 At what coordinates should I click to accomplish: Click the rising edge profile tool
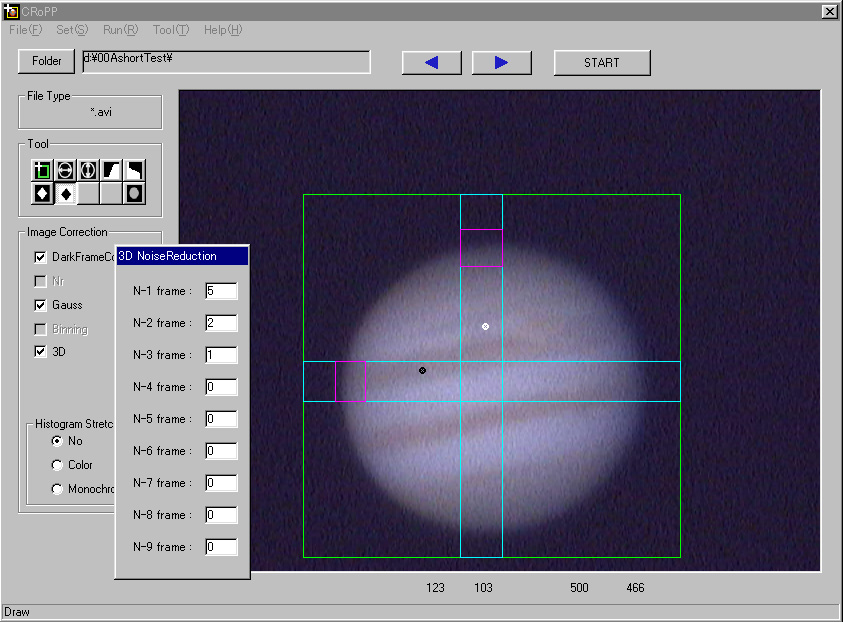[111, 170]
